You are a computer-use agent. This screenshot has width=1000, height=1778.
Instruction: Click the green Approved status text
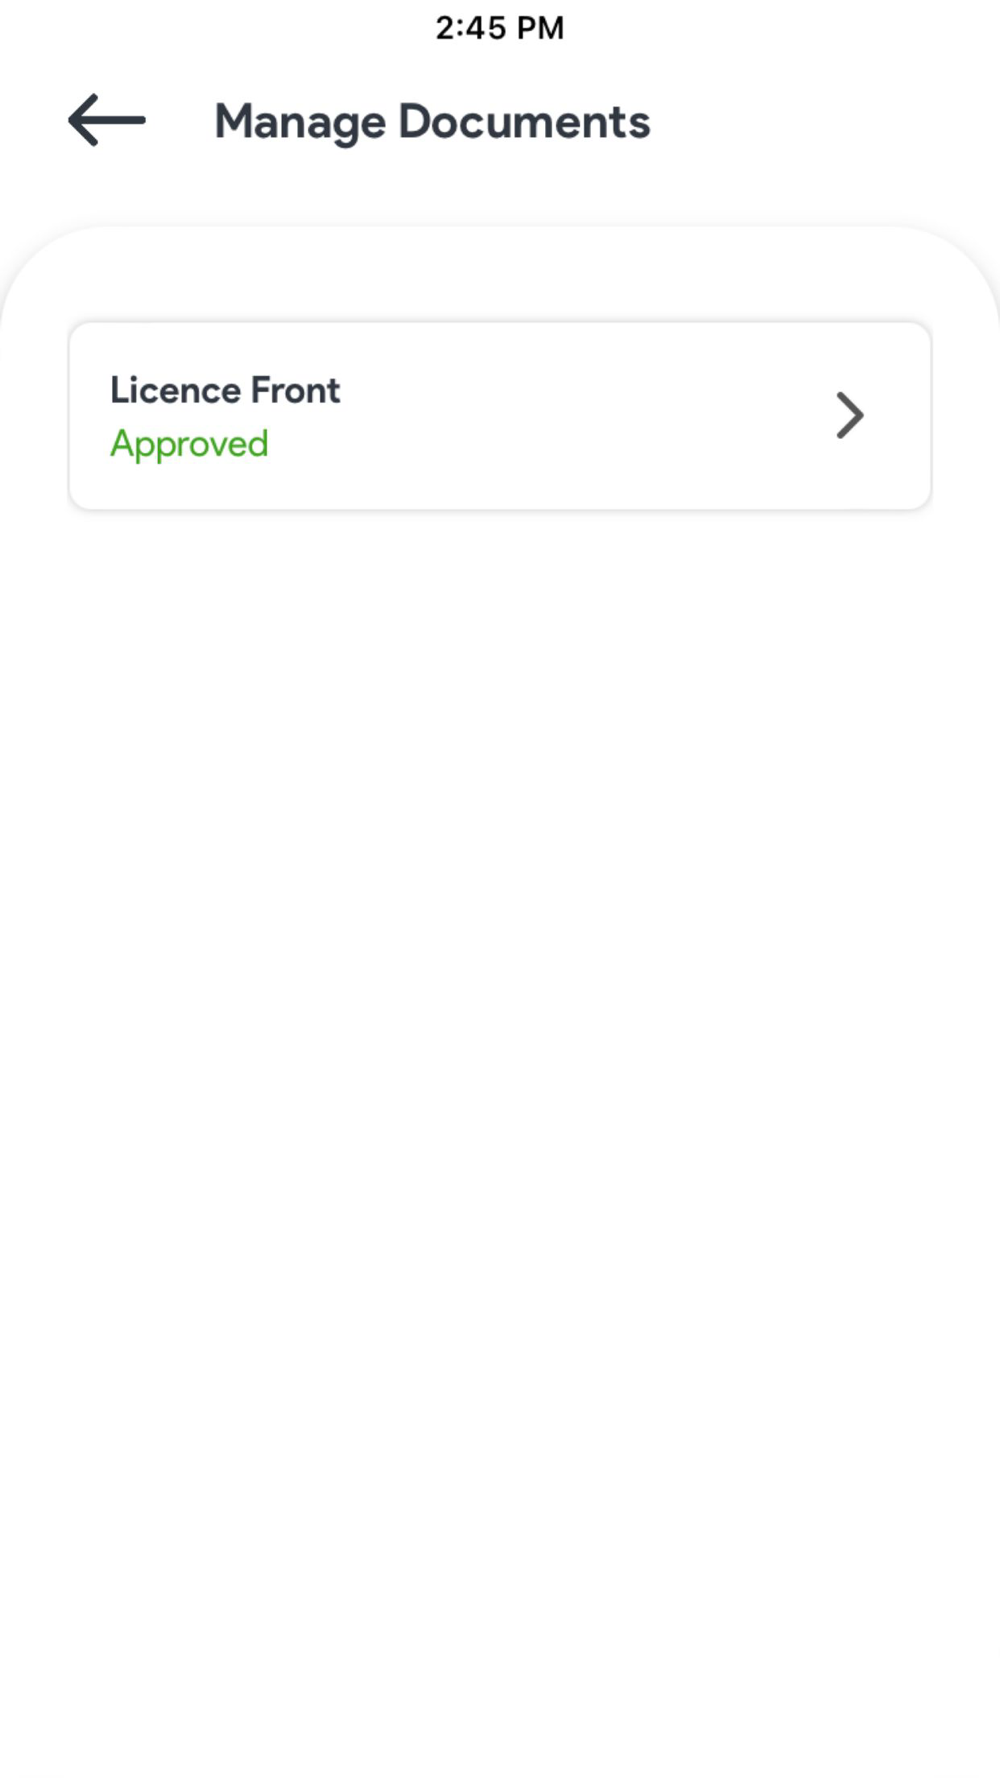click(x=189, y=443)
